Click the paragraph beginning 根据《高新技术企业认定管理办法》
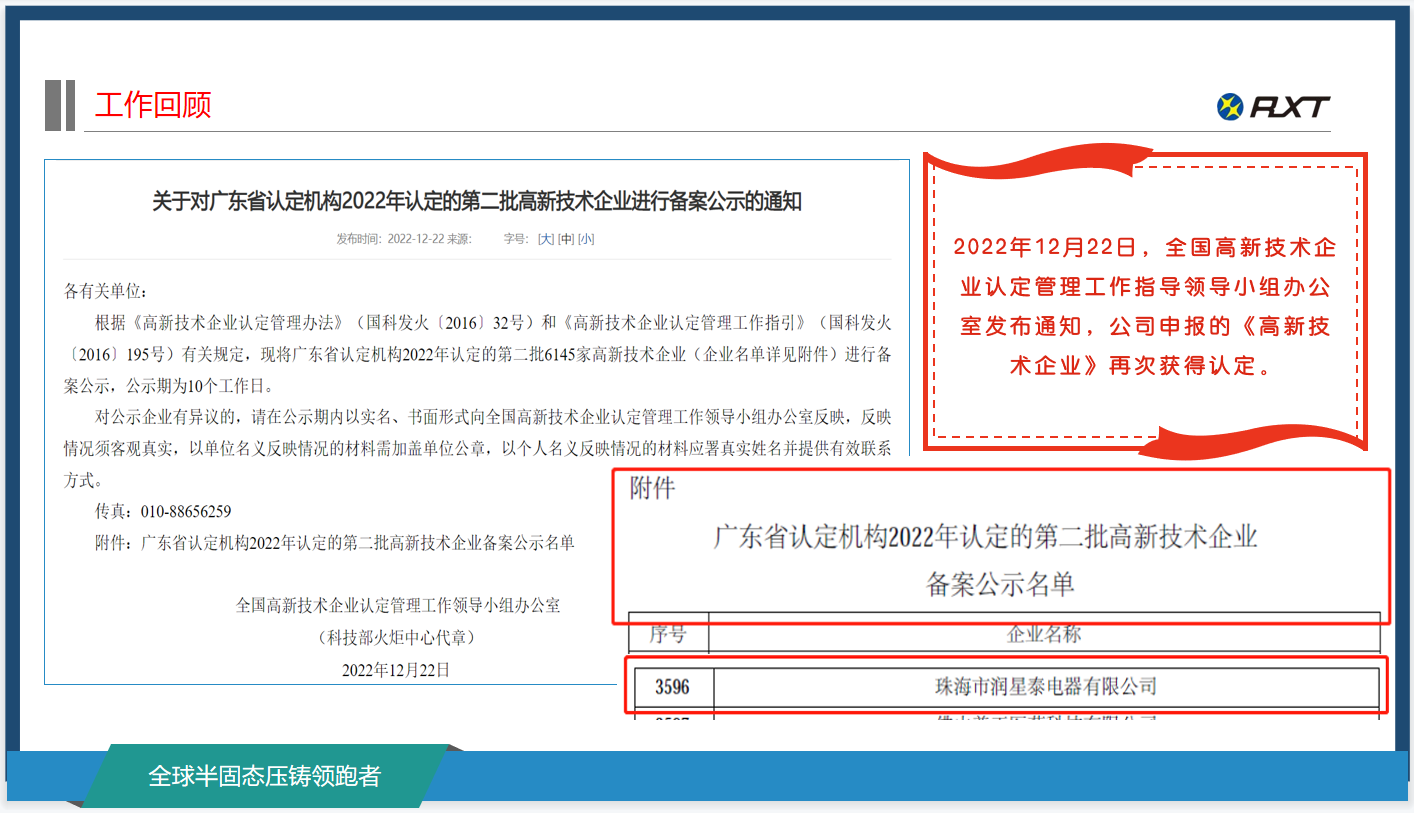The height and width of the screenshot is (813, 1414). coord(477,354)
